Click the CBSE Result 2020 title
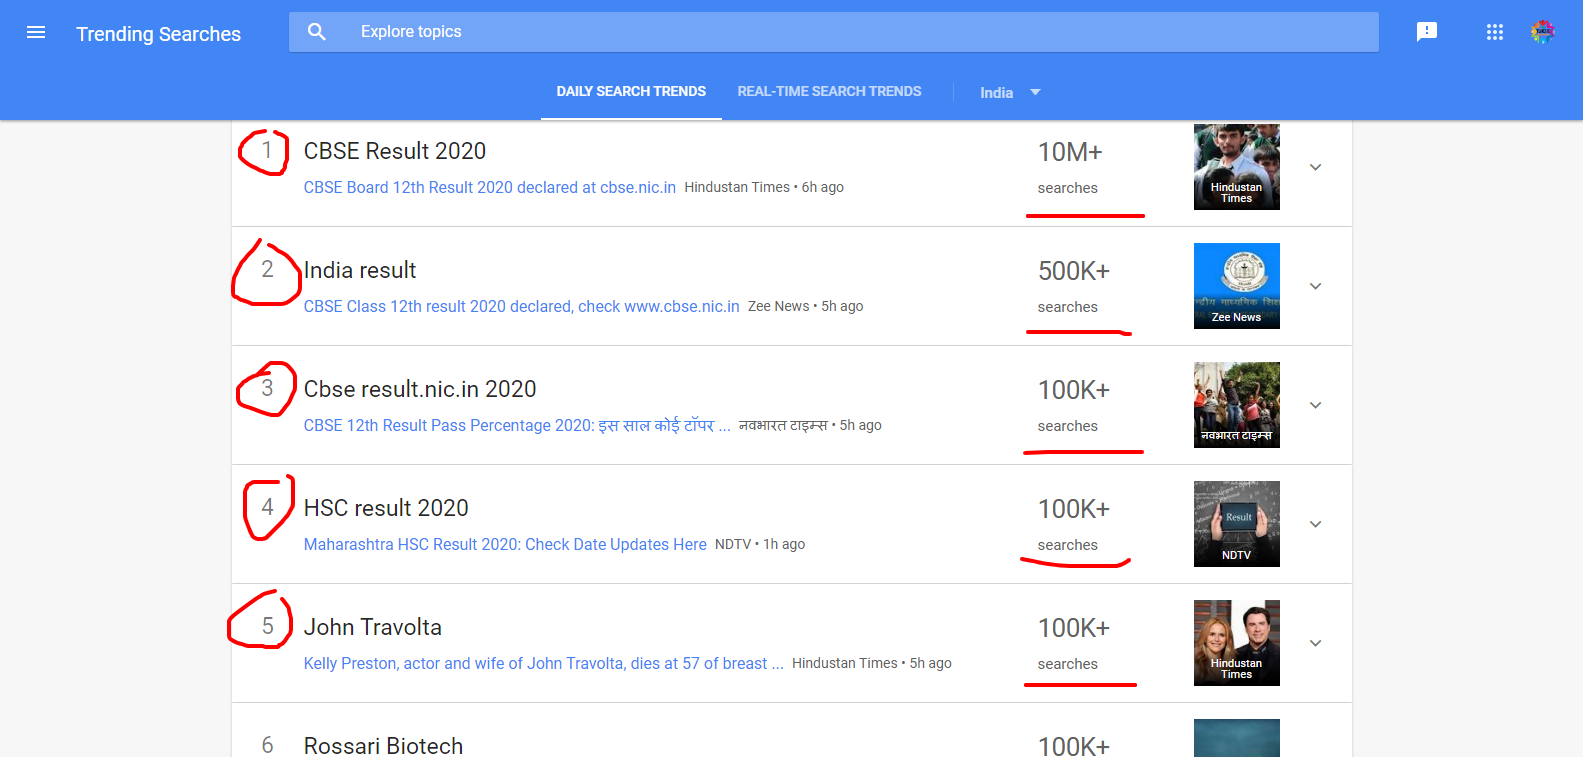 (395, 151)
